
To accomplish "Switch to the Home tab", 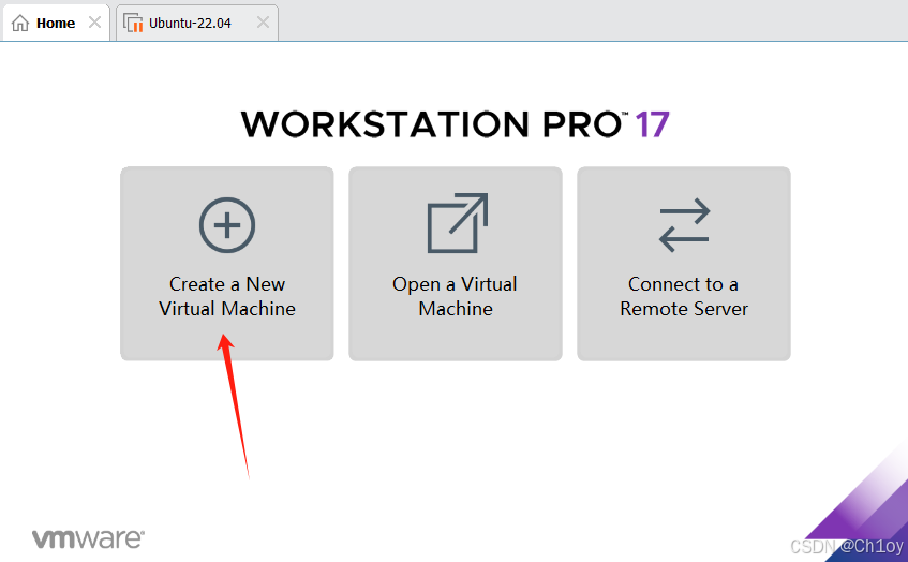I will click(56, 23).
